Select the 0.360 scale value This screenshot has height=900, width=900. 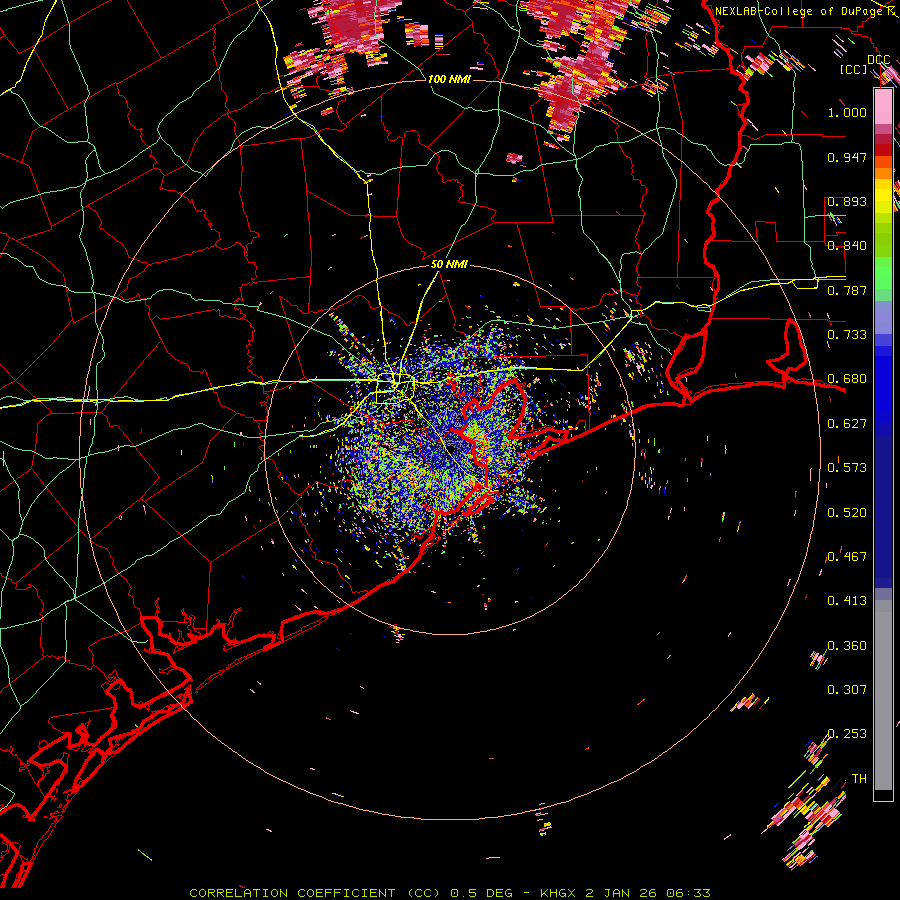click(x=847, y=645)
